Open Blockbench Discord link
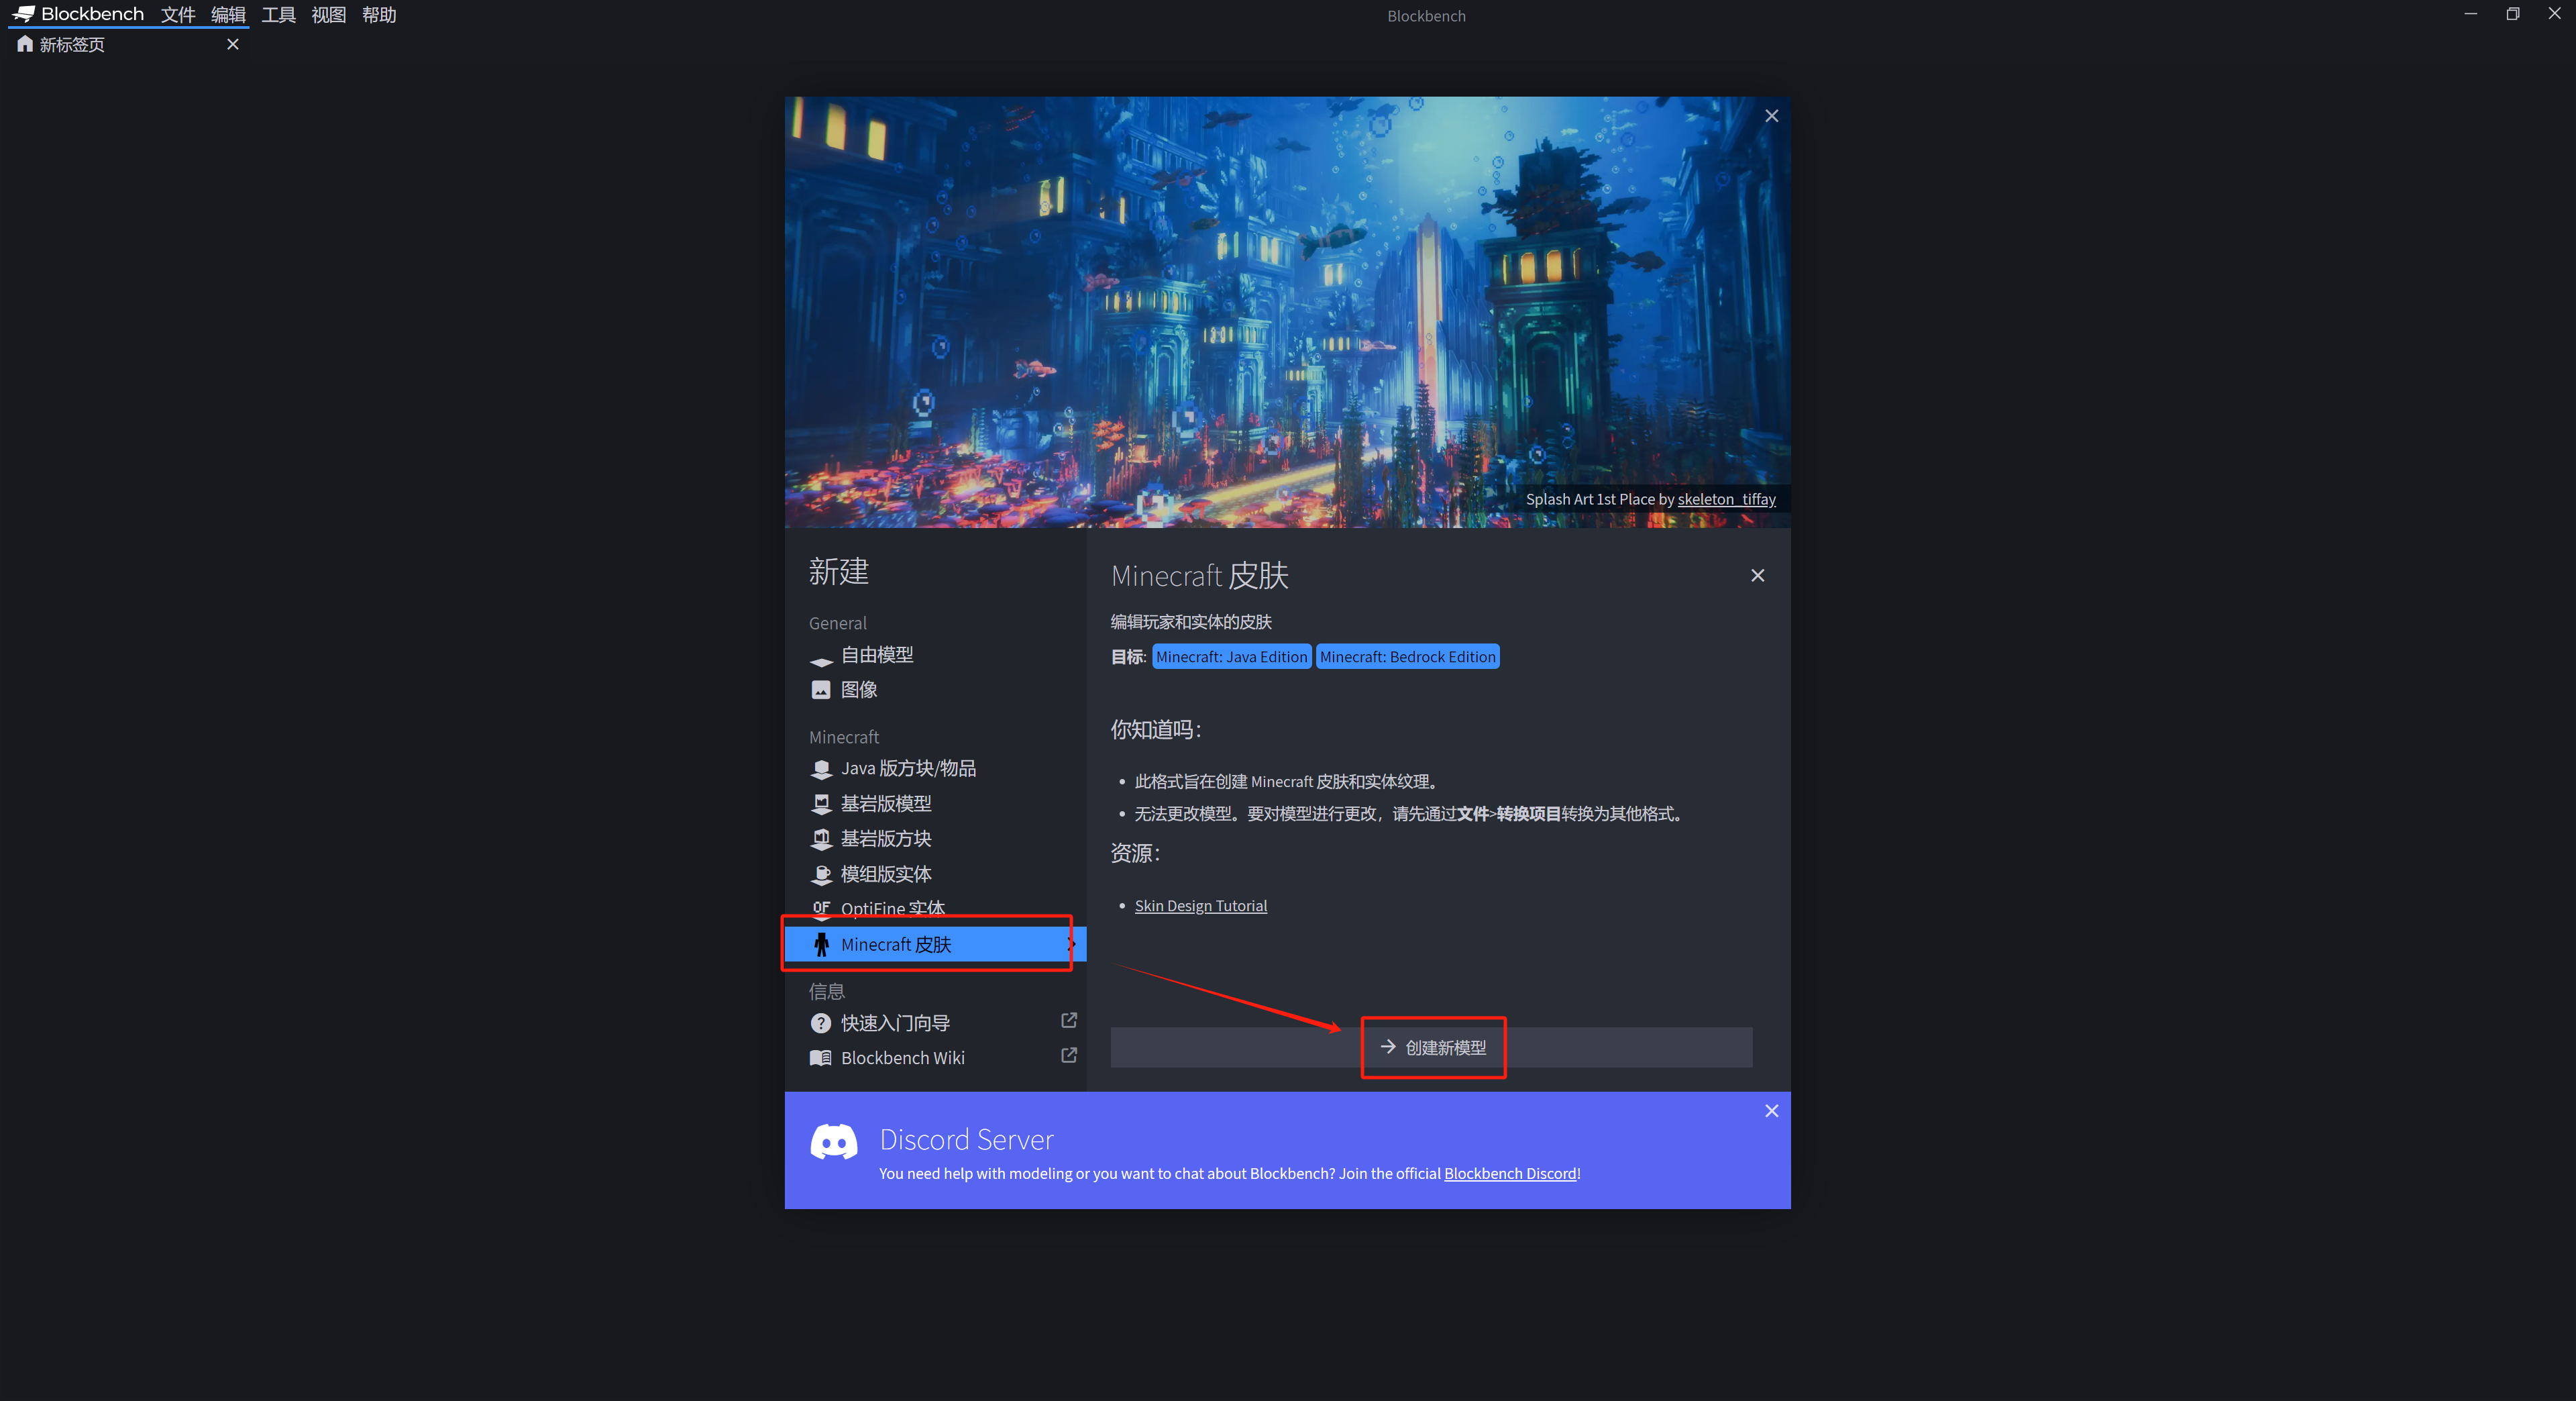 pyautogui.click(x=1510, y=1174)
